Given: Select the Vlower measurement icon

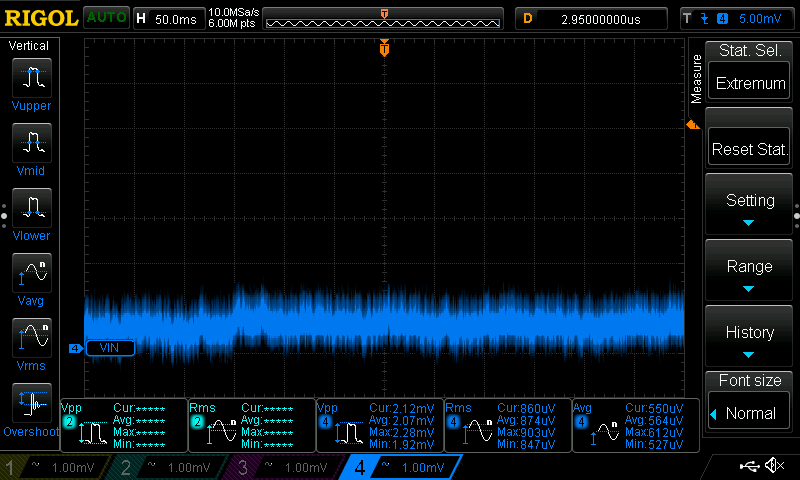Looking at the screenshot, I should click(32, 208).
